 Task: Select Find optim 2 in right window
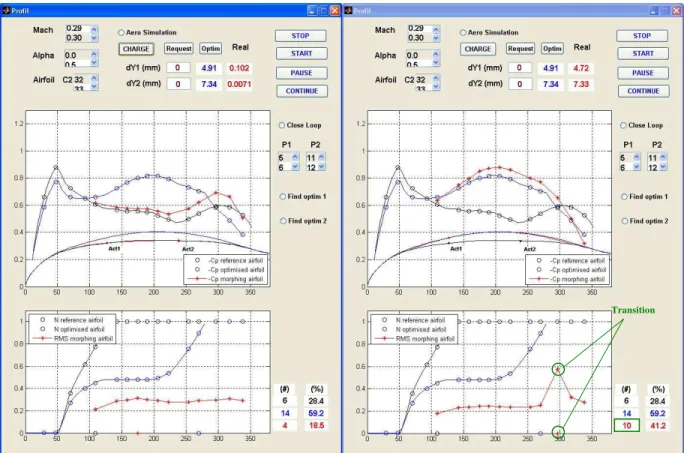(x=625, y=221)
